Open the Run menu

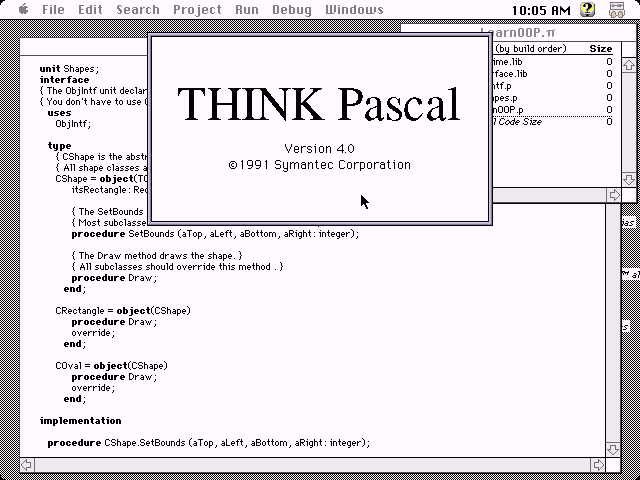pyautogui.click(x=247, y=9)
